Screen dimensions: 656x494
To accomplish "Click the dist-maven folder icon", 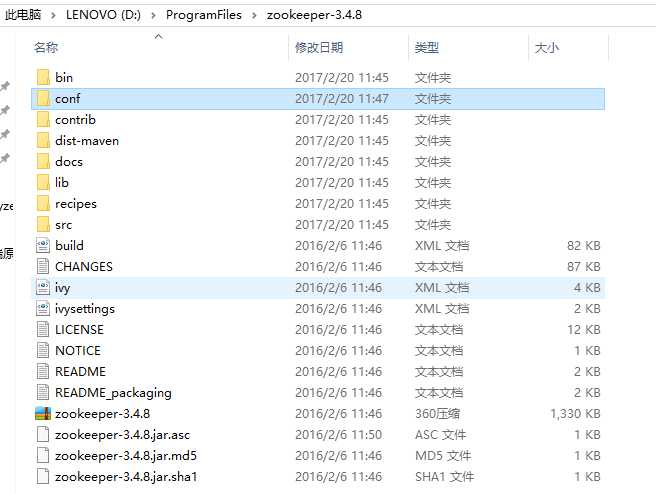I will (x=43, y=141).
